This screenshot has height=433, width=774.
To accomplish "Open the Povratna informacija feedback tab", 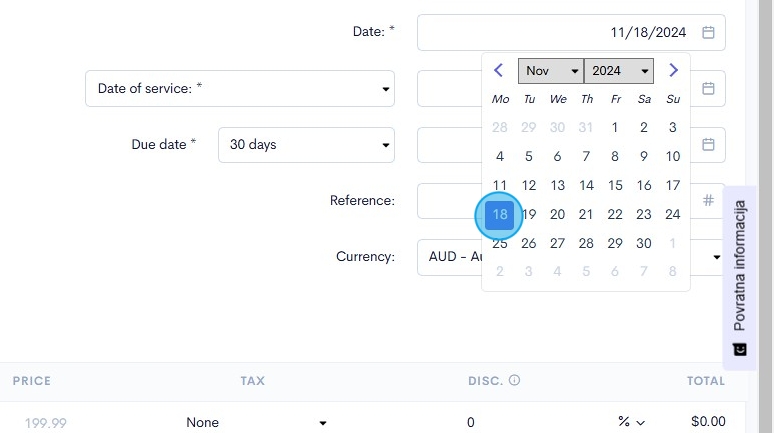I will coord(739,276).
